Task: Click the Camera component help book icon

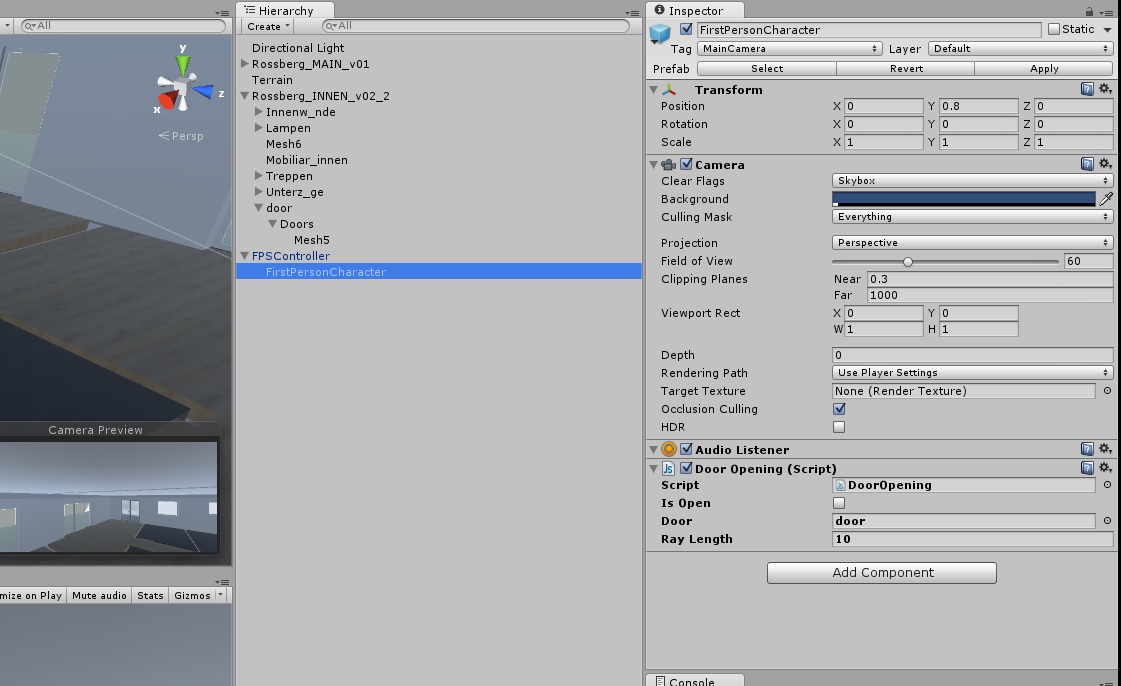Action: pos(1089,164)
